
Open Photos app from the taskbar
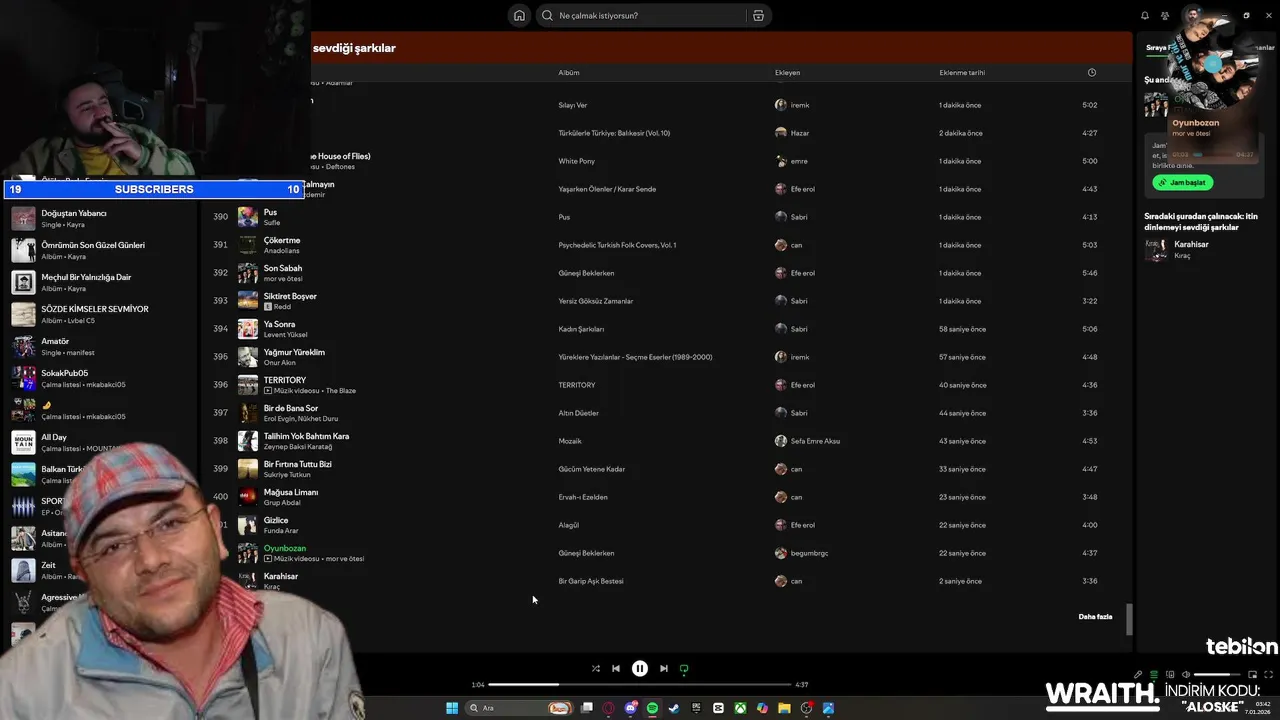pyautogui.click(x=828, y=708)
